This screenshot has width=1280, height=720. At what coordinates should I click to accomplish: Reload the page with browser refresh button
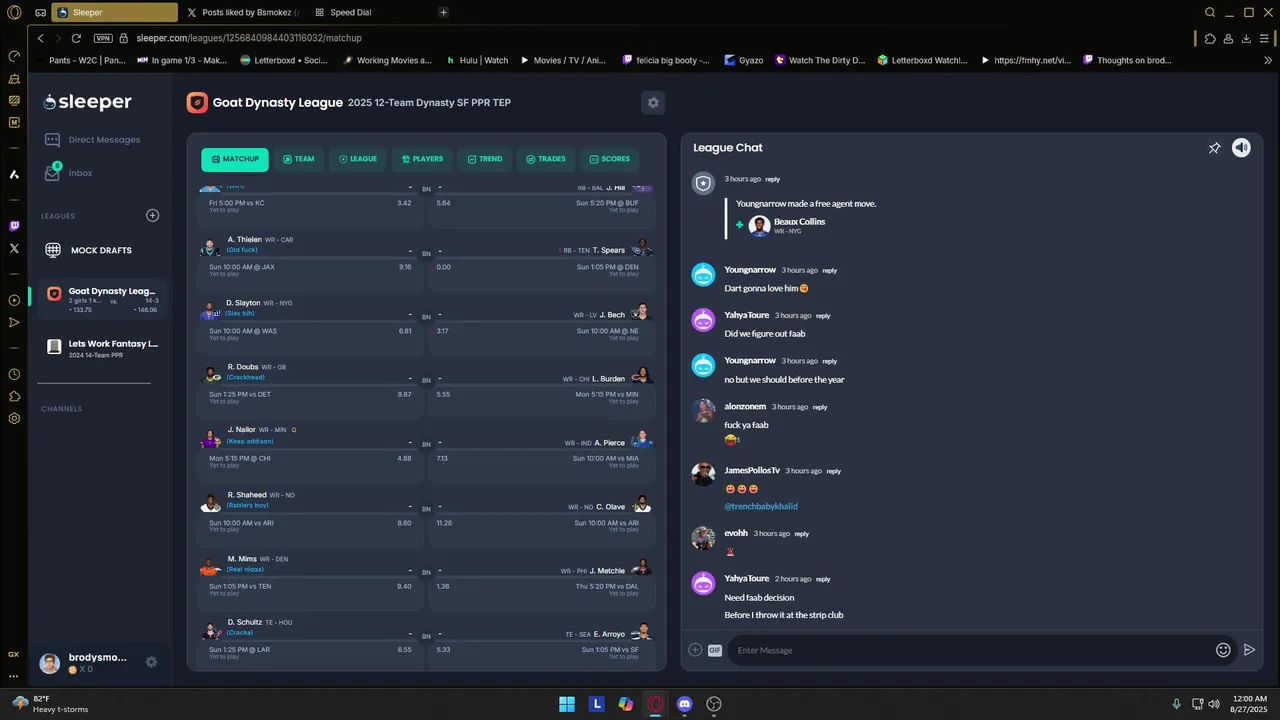[x=76, y=38]
